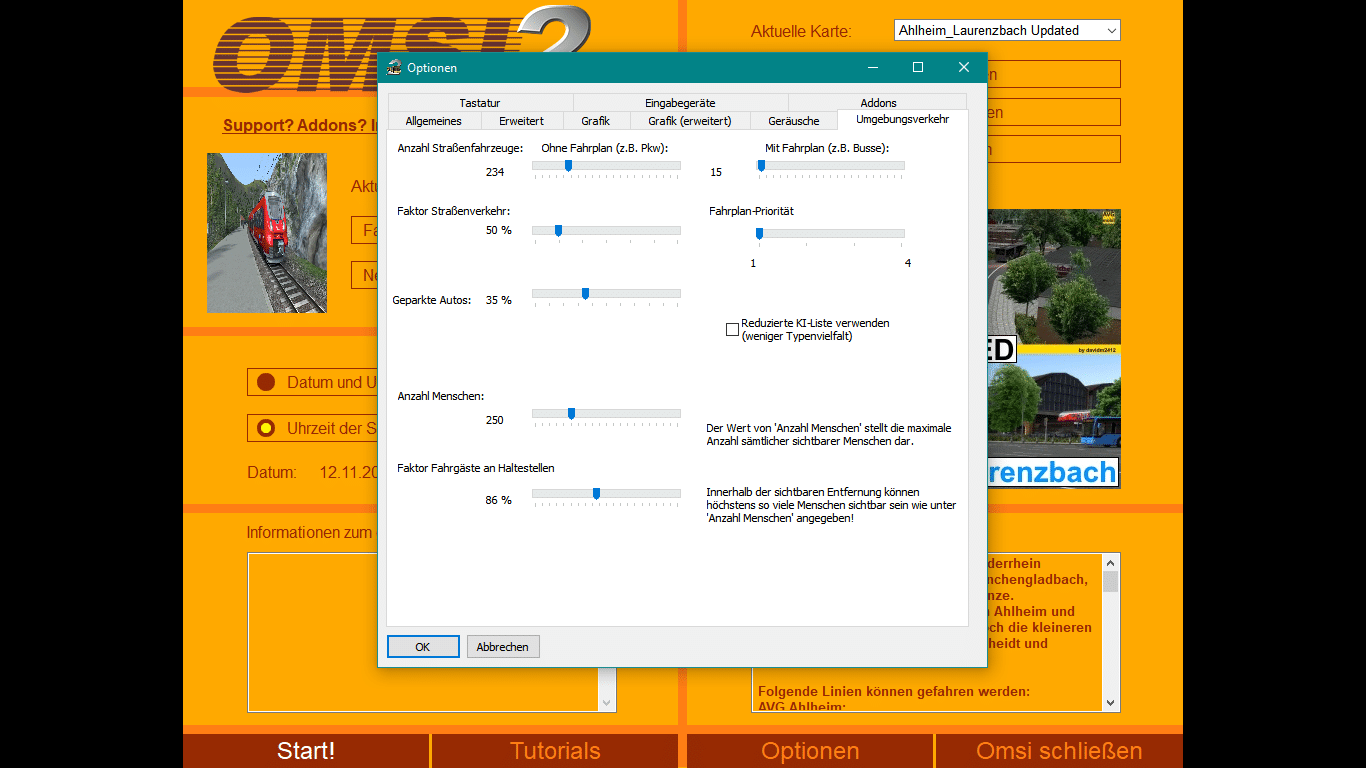The width and height of the screenshot is (1366, 768).
Task: Click the Fahrplan-Priorität slider handle
Action: pos(759,233)
